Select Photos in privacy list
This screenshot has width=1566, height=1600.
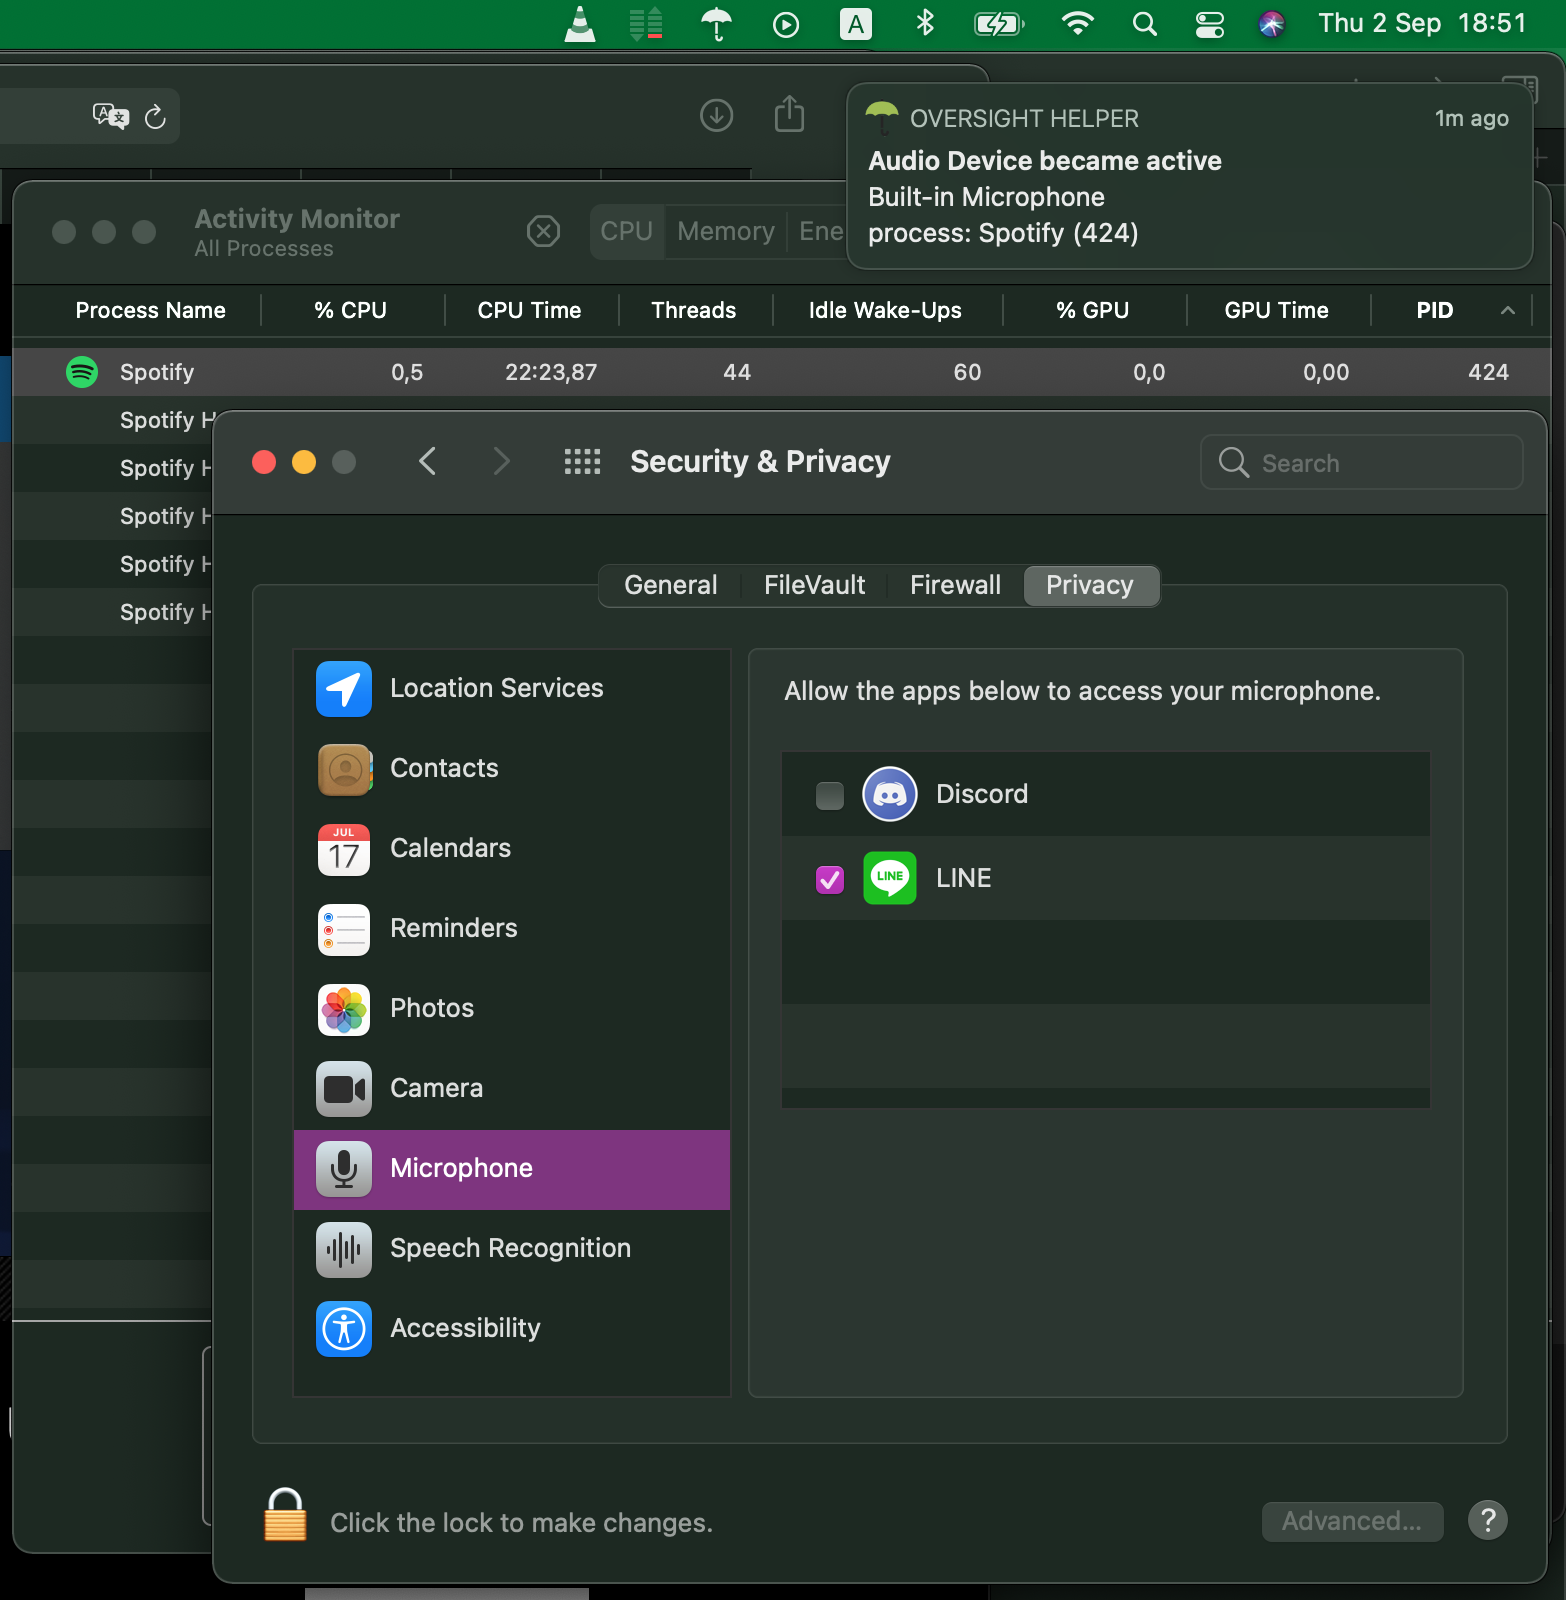pyautogui.click(x=512, y=1009)
